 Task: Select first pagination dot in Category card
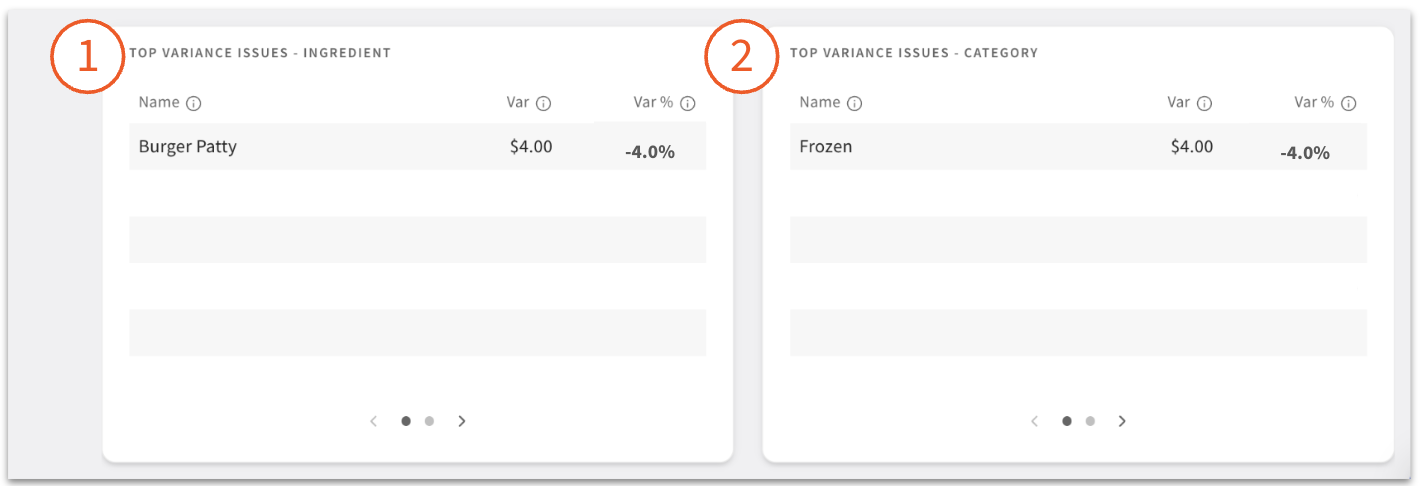(x=1067, y=421)
